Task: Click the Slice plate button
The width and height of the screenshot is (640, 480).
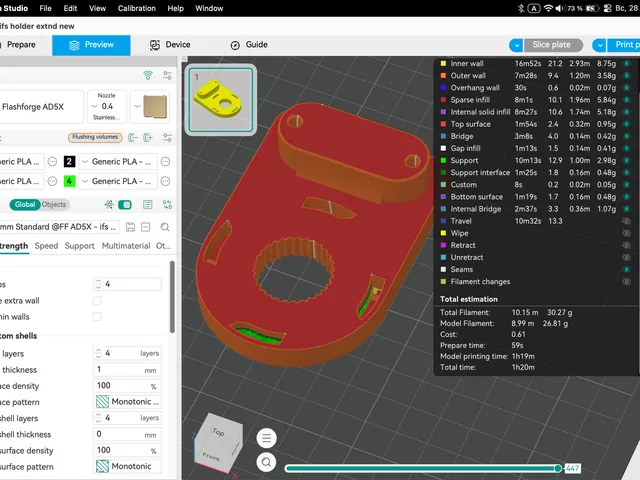Action: pyautogui.click(x=551, y=45)
